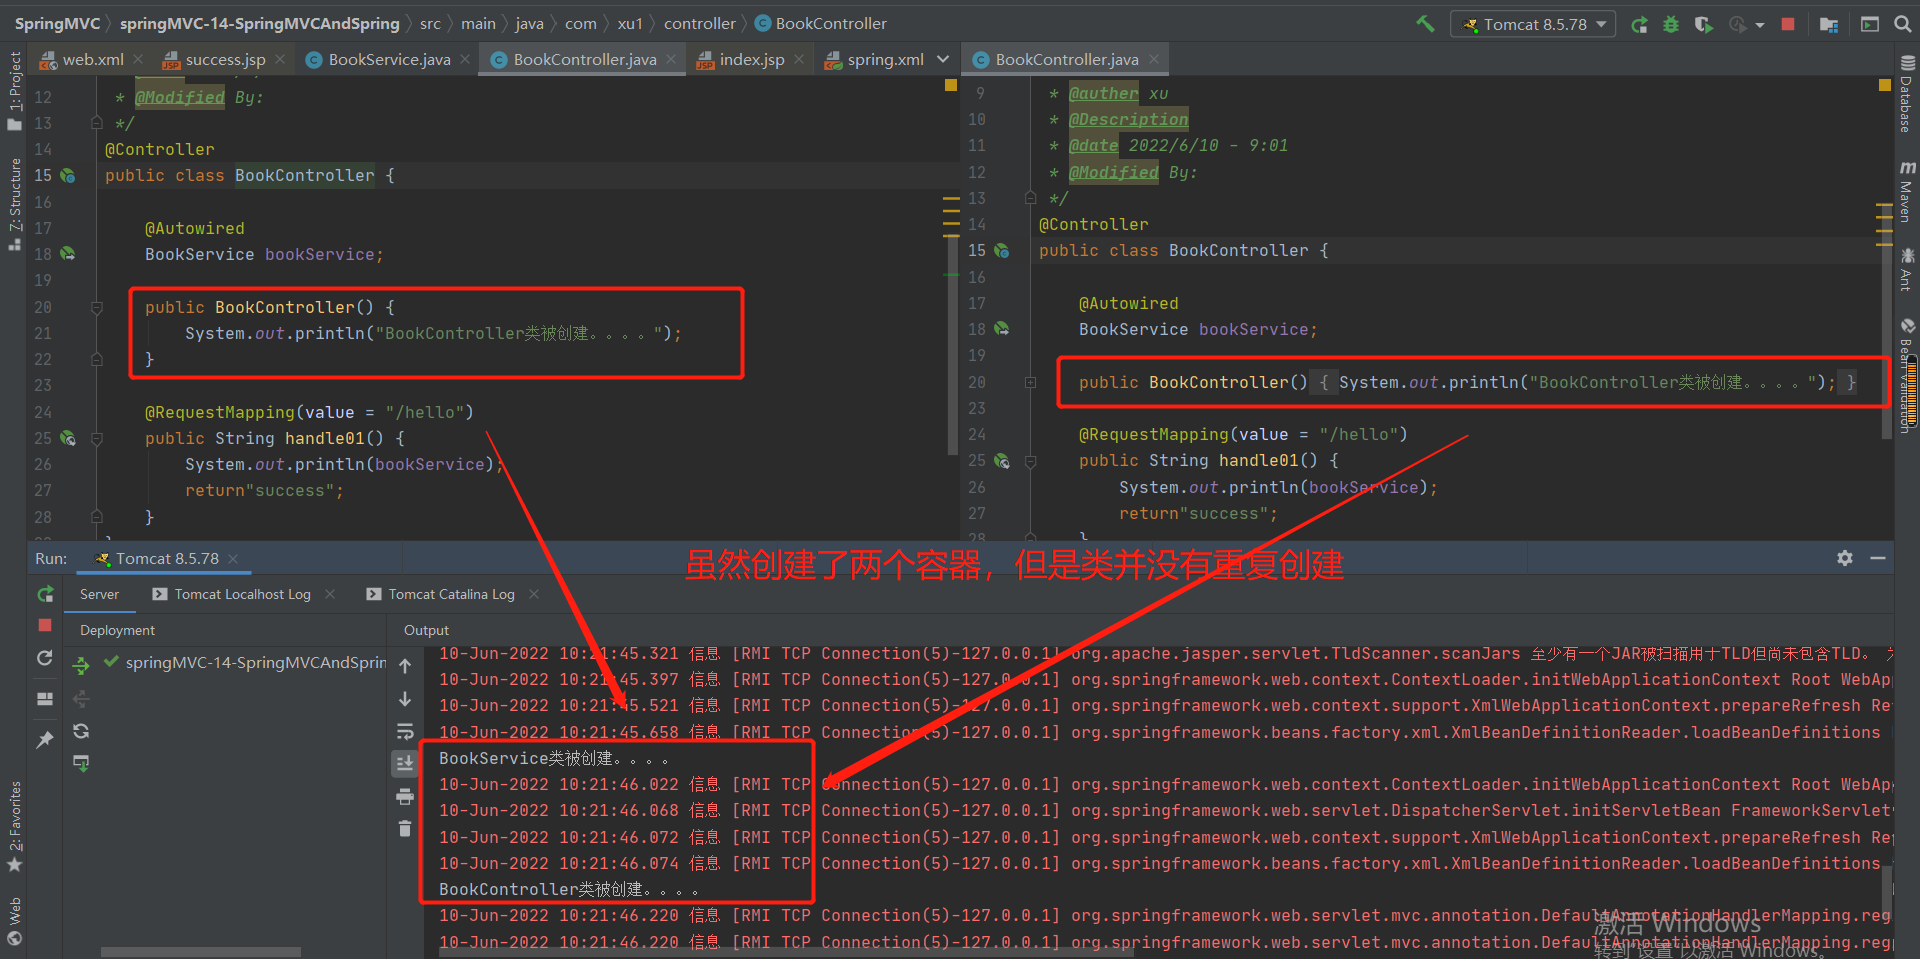Run Tomcat with coverage icon
This screenshot has width=1920, height=959.
[x=1703, y=24]
